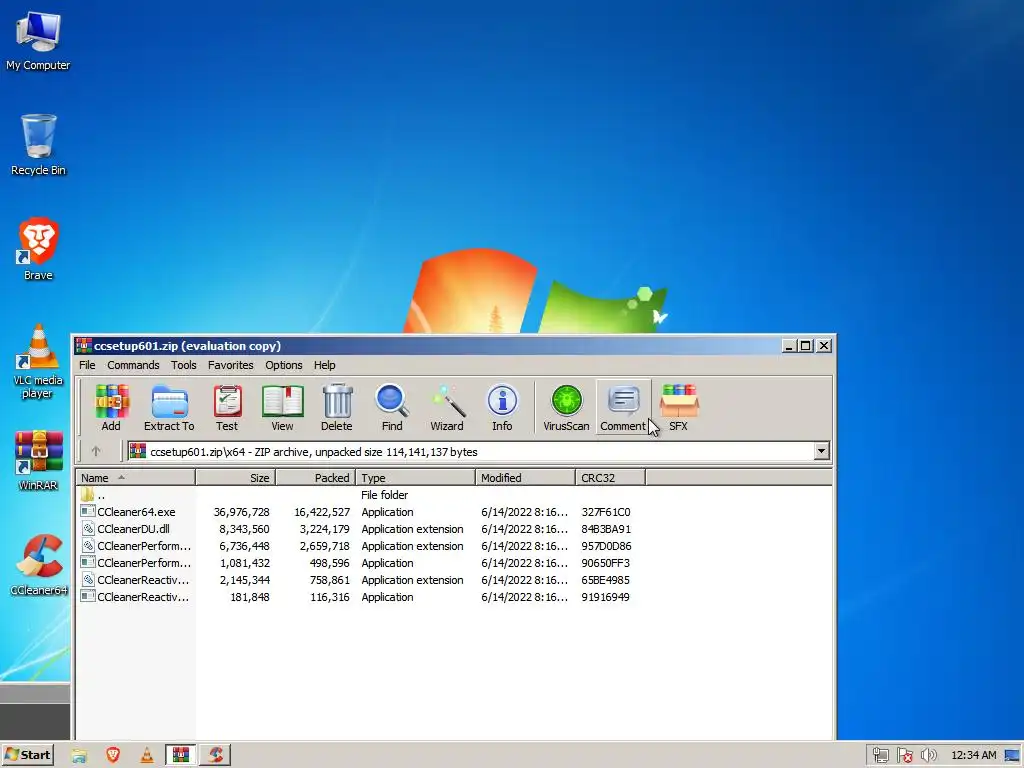Open the Comment tool
Viewport: 1024px width, 768px height.
[x=623, y=408]
